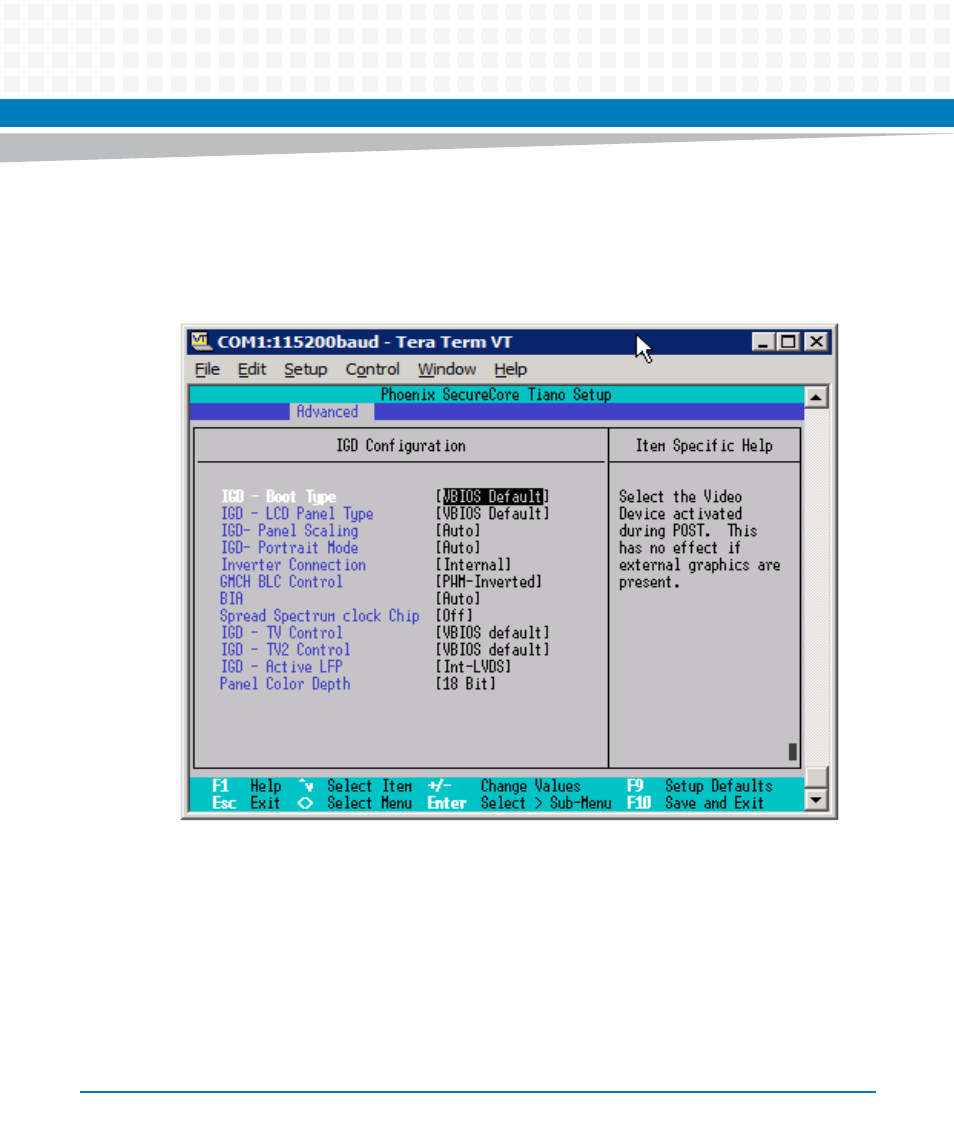Click the [18 Bit] color depth value

(466, 684)
